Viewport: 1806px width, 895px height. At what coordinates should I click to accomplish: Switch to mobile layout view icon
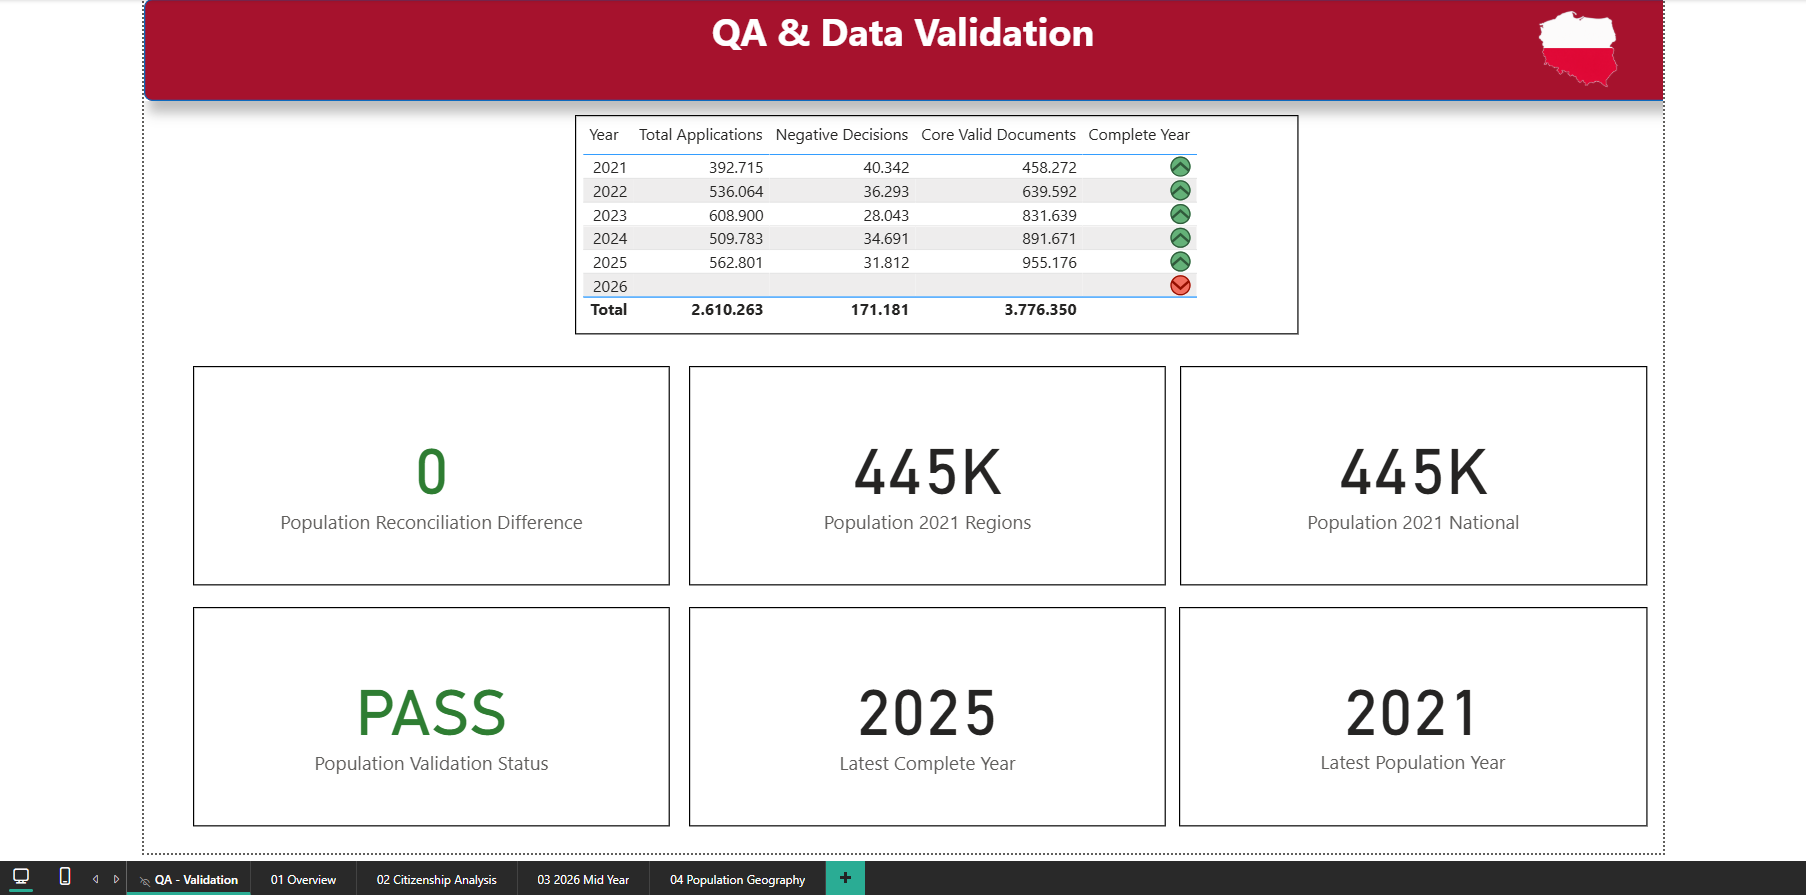(x=65, y=877)
